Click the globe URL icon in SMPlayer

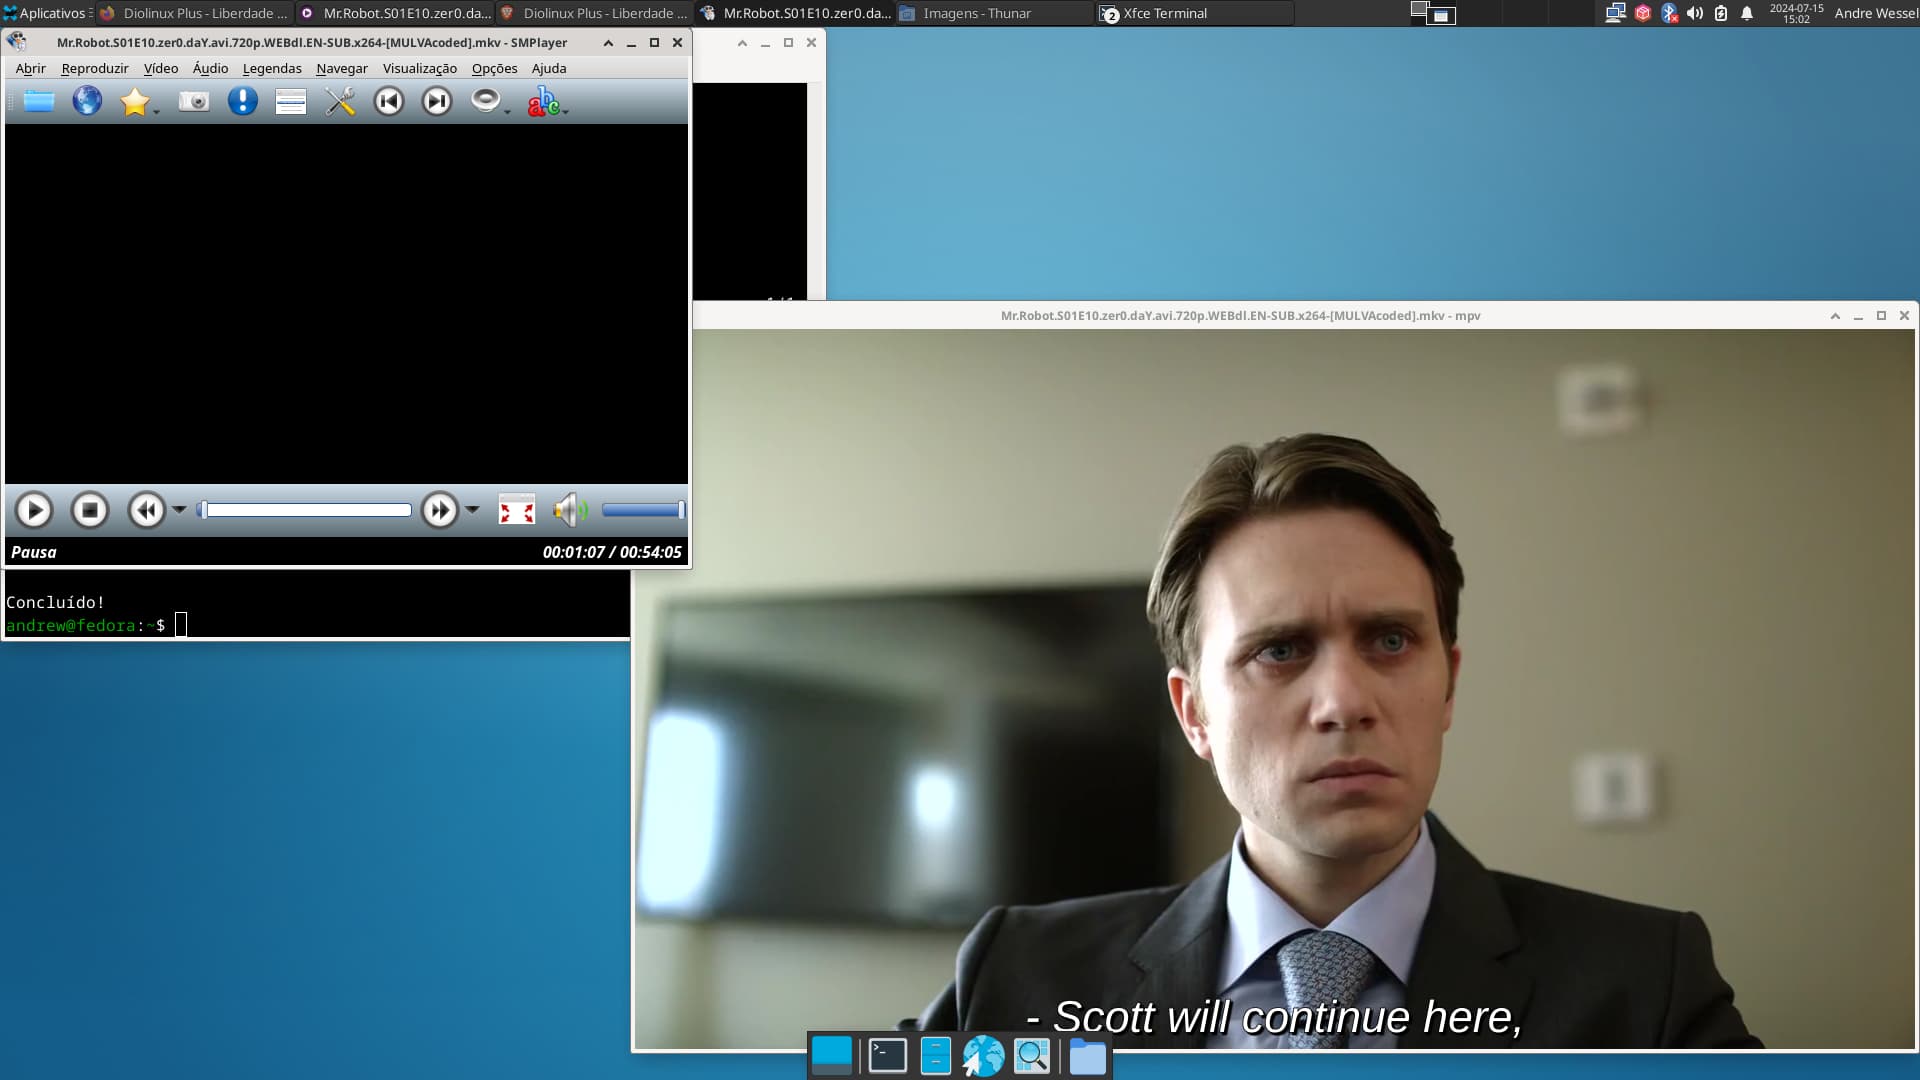pyautogui.click(x=87, y=101)
